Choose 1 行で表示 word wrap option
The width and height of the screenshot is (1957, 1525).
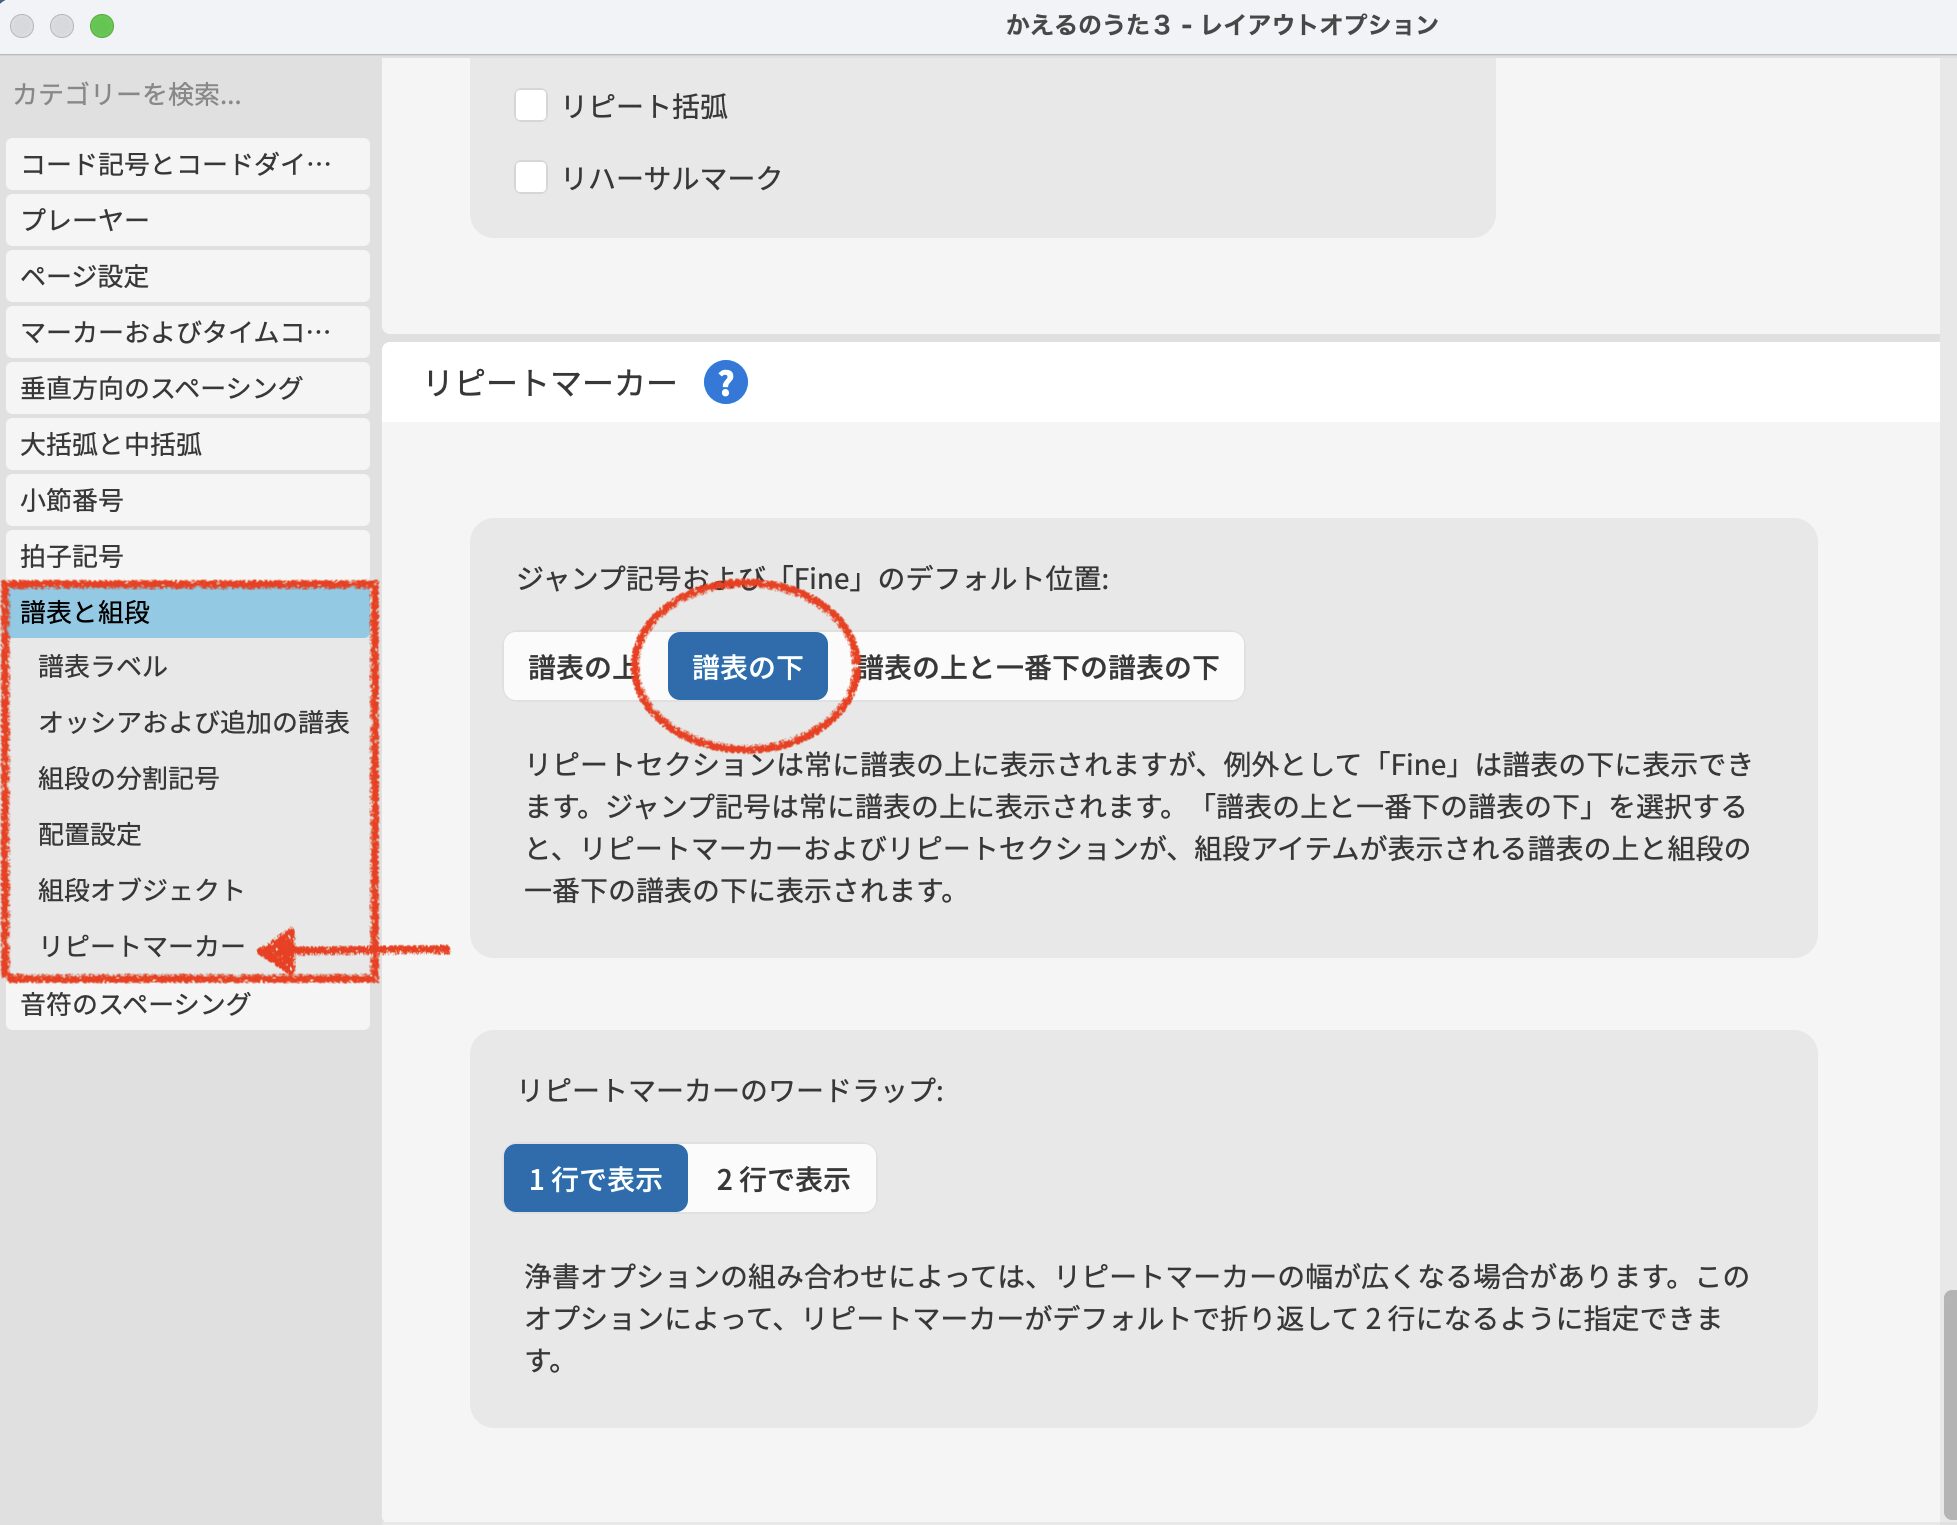point(595,1179)
